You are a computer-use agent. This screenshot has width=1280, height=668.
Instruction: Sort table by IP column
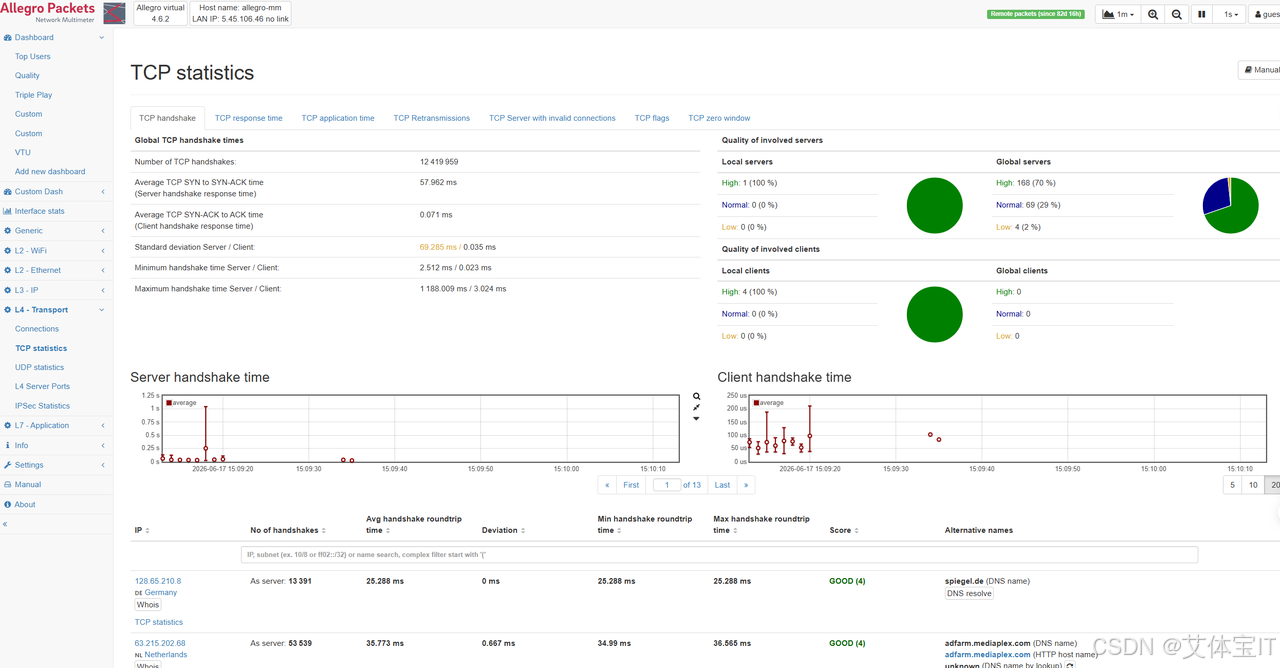coord(142,531)
